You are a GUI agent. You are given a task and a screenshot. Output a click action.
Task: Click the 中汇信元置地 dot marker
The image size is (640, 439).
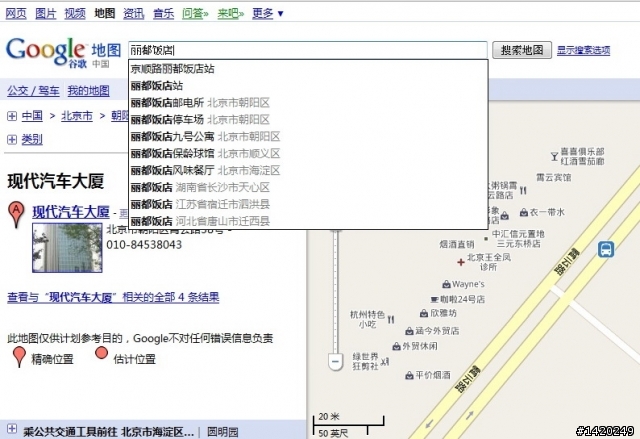tap(486, 238)
